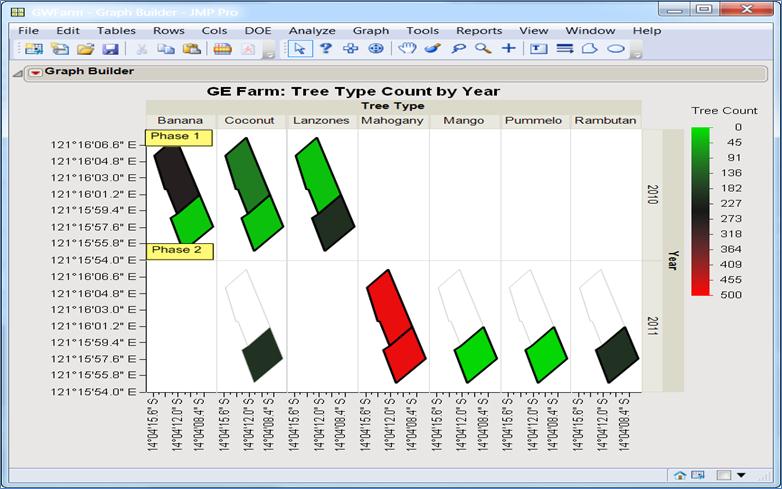The image size is (782, 489).
Task: Click the Phase 2 yellow annotation label
Action: 180,251
